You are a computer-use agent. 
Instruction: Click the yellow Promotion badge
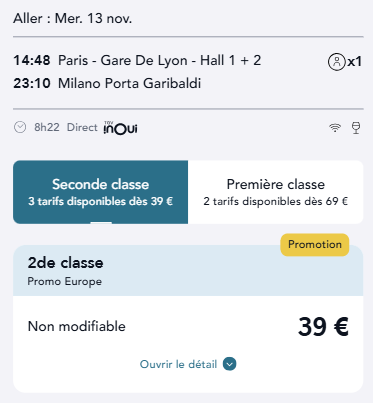(x=315, y=245)
